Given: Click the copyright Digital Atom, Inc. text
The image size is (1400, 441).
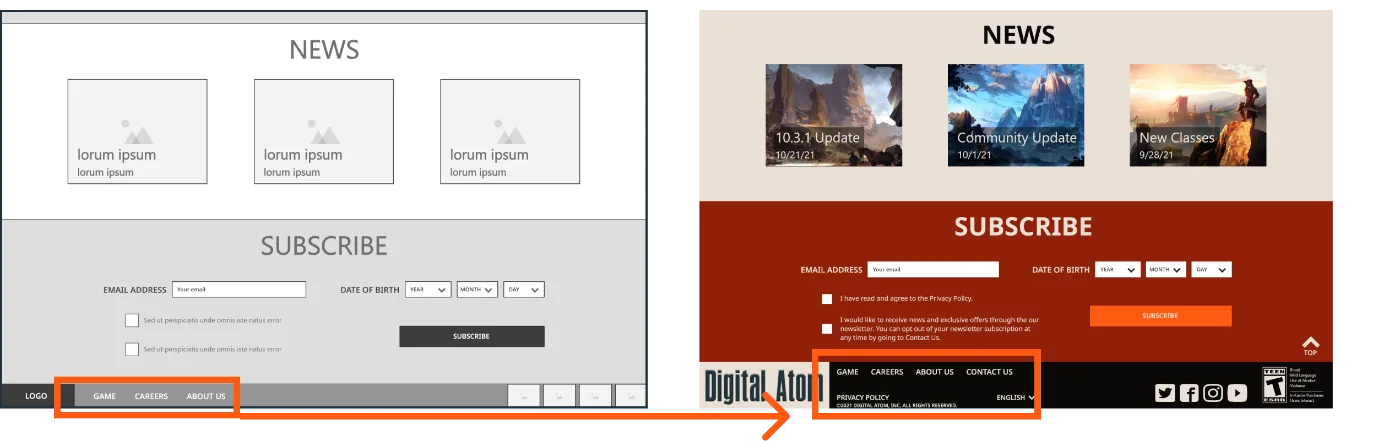Looking at the screenshot, I should tap(897, 405).
